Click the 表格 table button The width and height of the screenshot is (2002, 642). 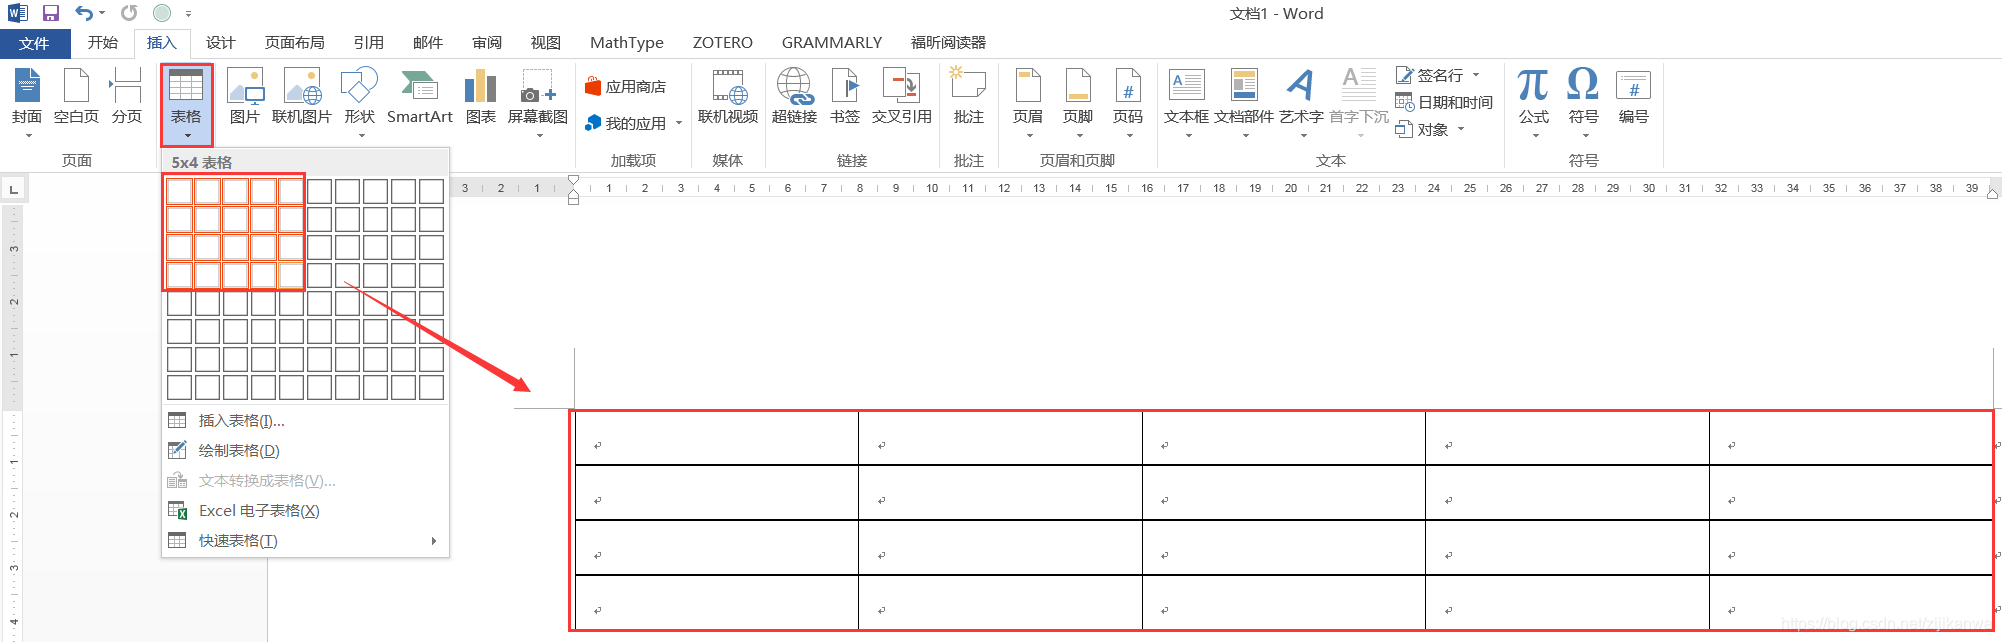point(187,104)
